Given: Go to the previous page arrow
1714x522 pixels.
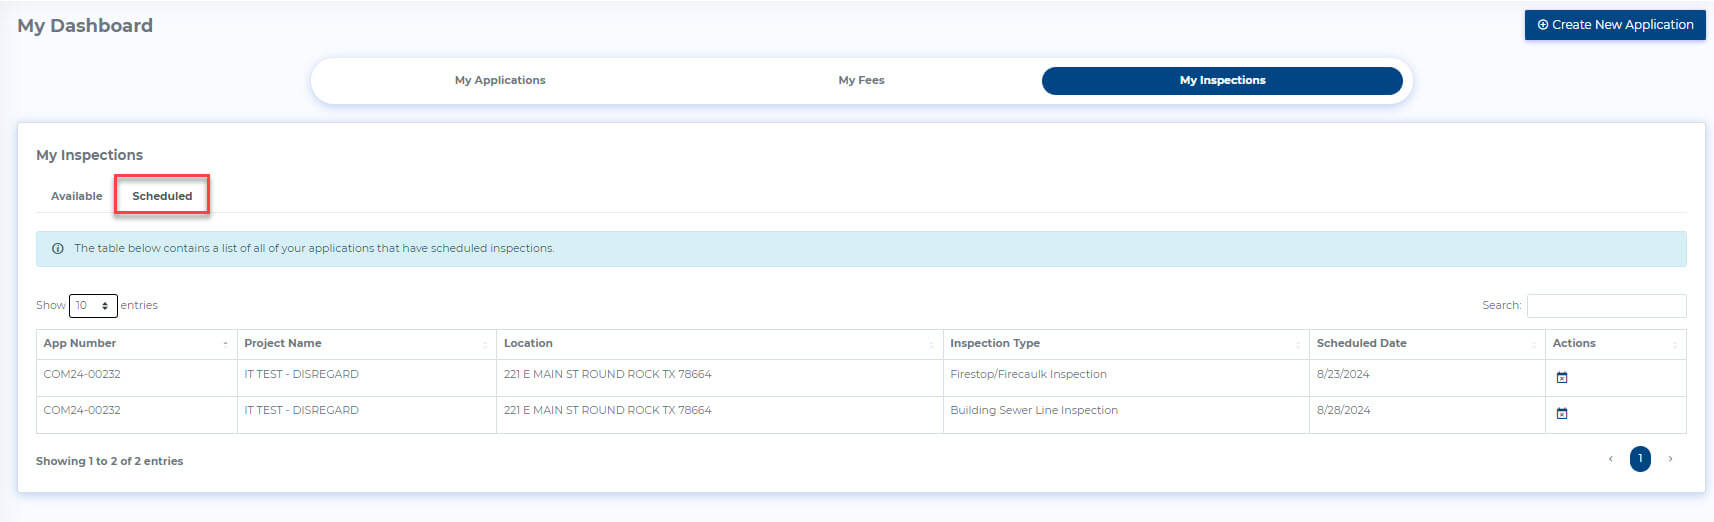Looking at the screenshot, I should pyautogui.click(x=1610, y=459).
